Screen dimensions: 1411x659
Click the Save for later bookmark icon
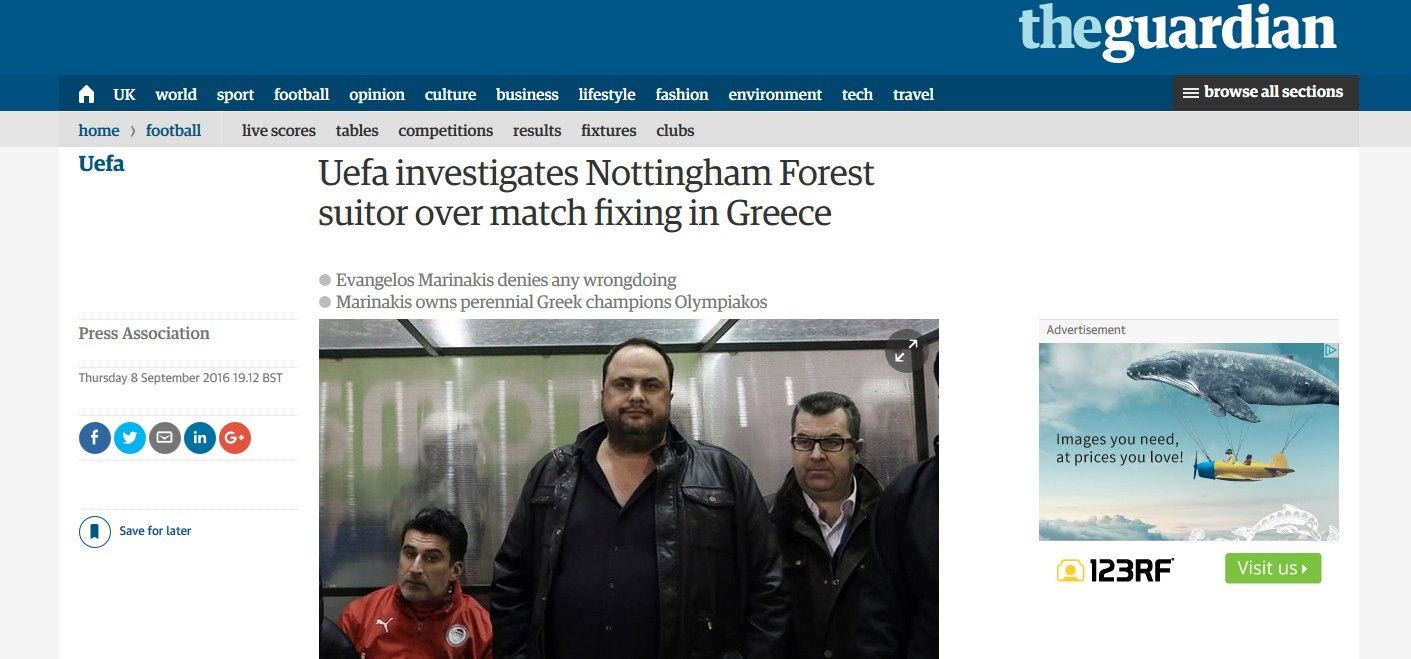point(95,531)
